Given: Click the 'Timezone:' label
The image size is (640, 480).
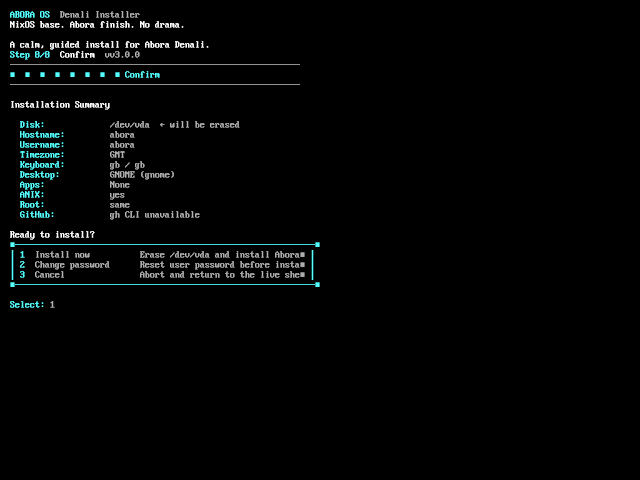Looking at the screenshot, I should coord(42,155).
